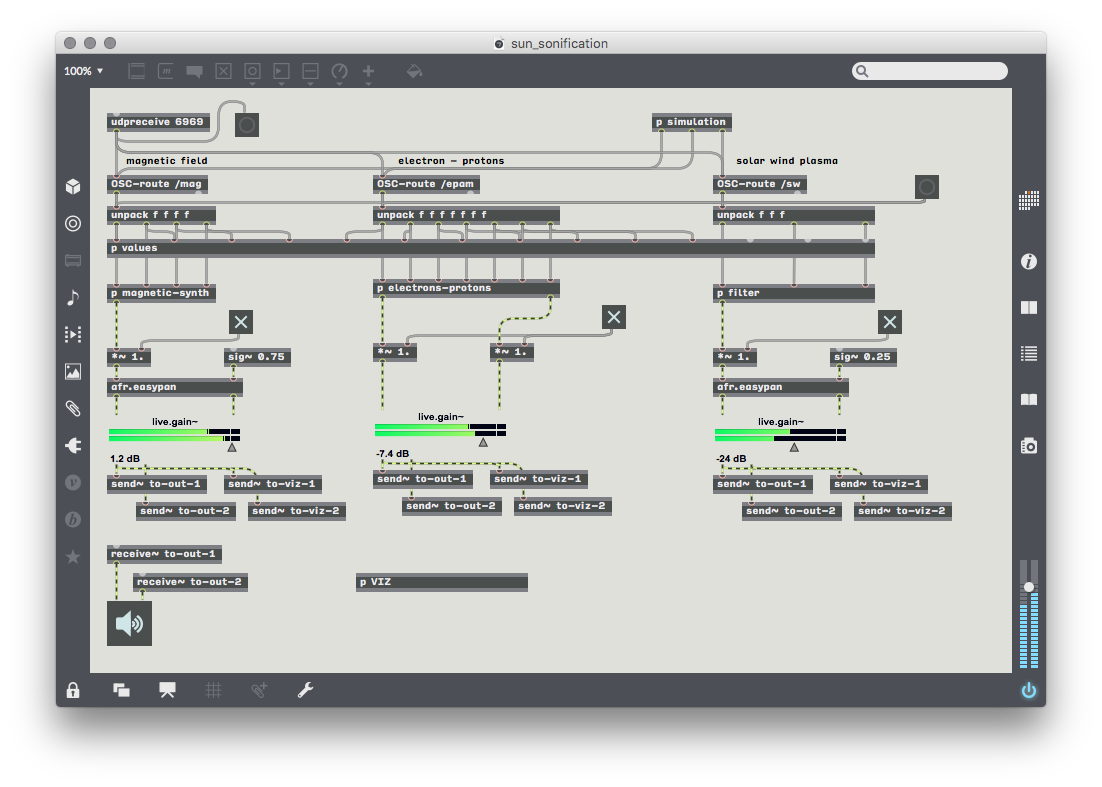Turn audio on with the power button

(x=1028, y=691)
